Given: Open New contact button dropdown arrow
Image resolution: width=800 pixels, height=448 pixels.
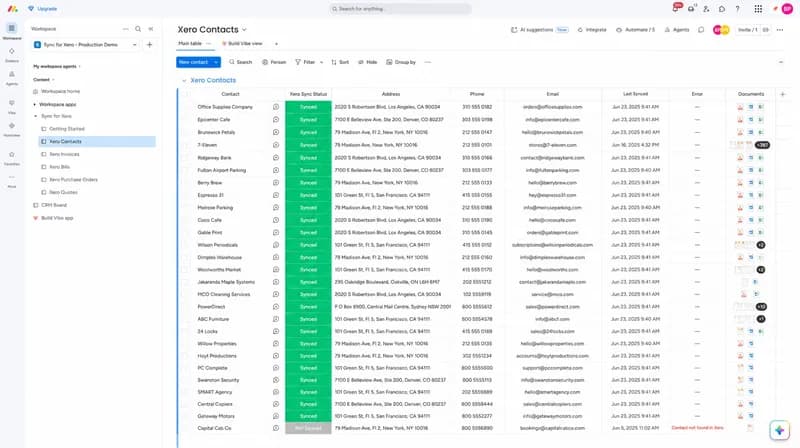Looking at the screenshot, I should [216, 62].
